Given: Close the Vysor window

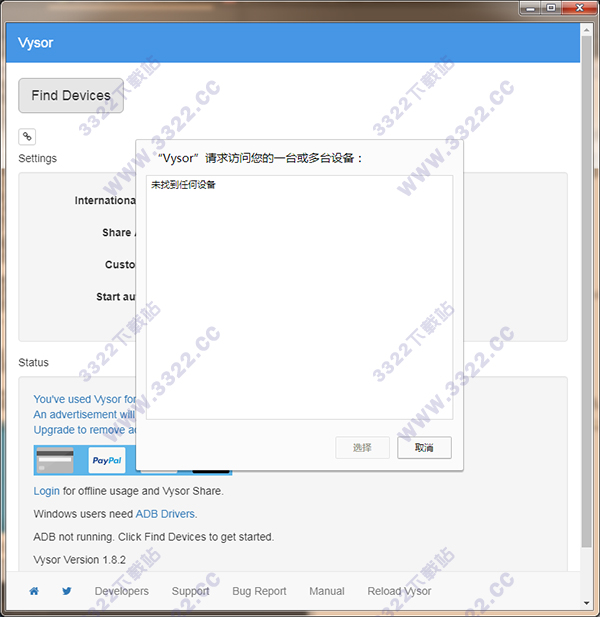Looking at the screenshot, I should click(x=579, y=8).
